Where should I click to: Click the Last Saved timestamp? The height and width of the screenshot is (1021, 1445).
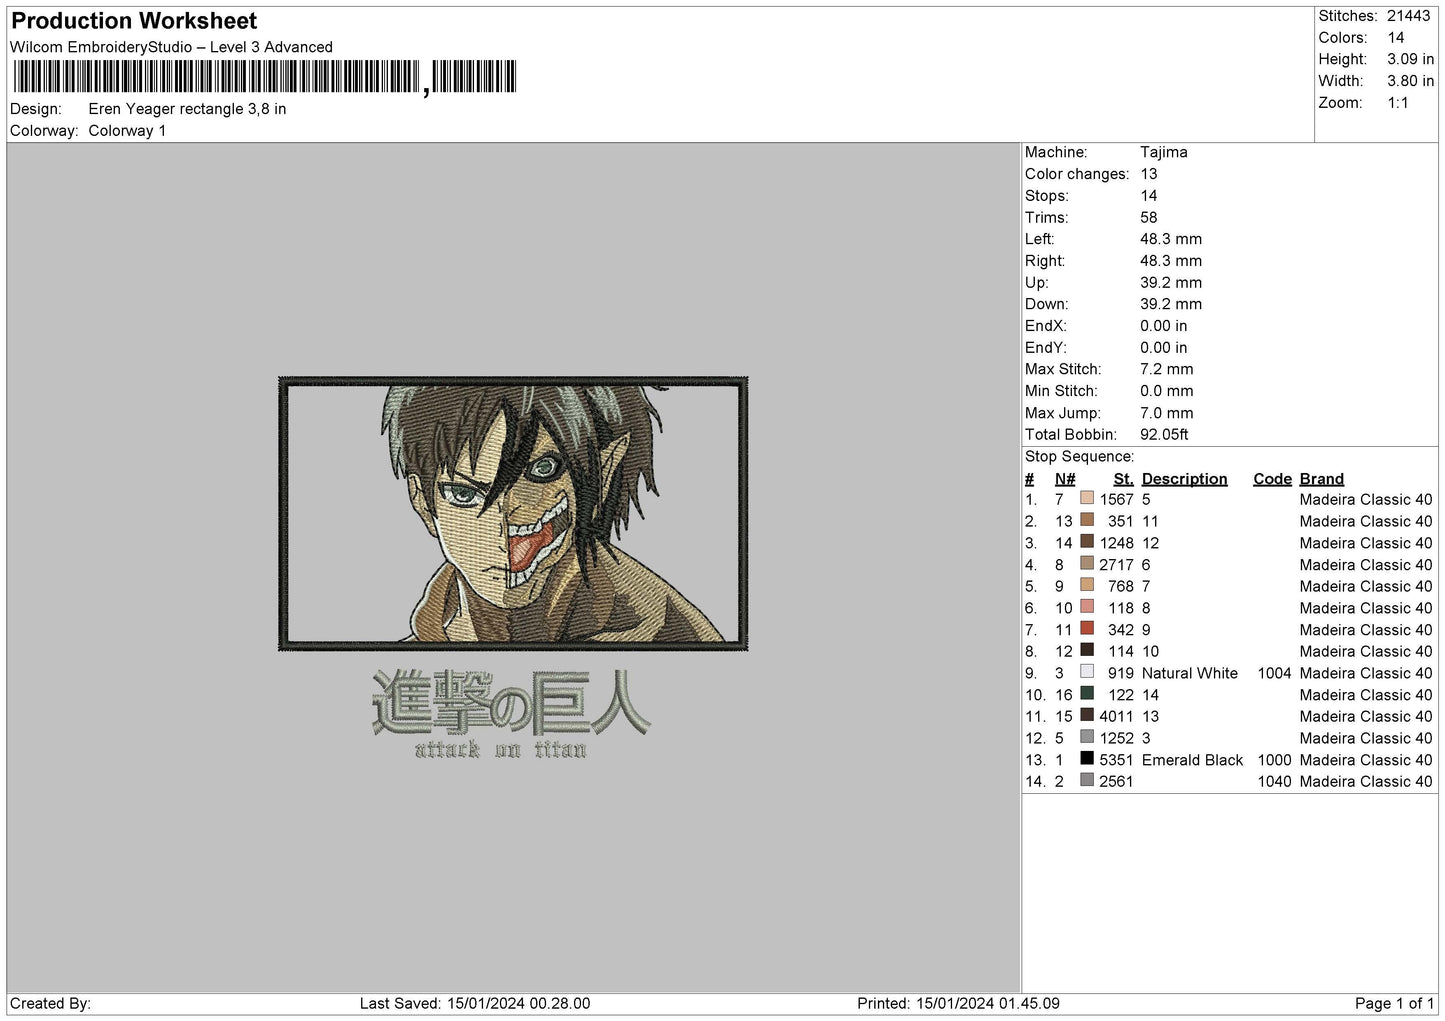pos(475,1003)
